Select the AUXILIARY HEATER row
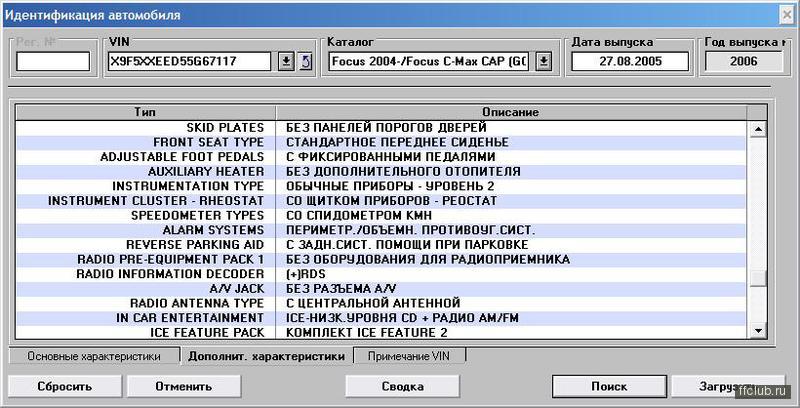800x408 pixels. tap(381, 171)
